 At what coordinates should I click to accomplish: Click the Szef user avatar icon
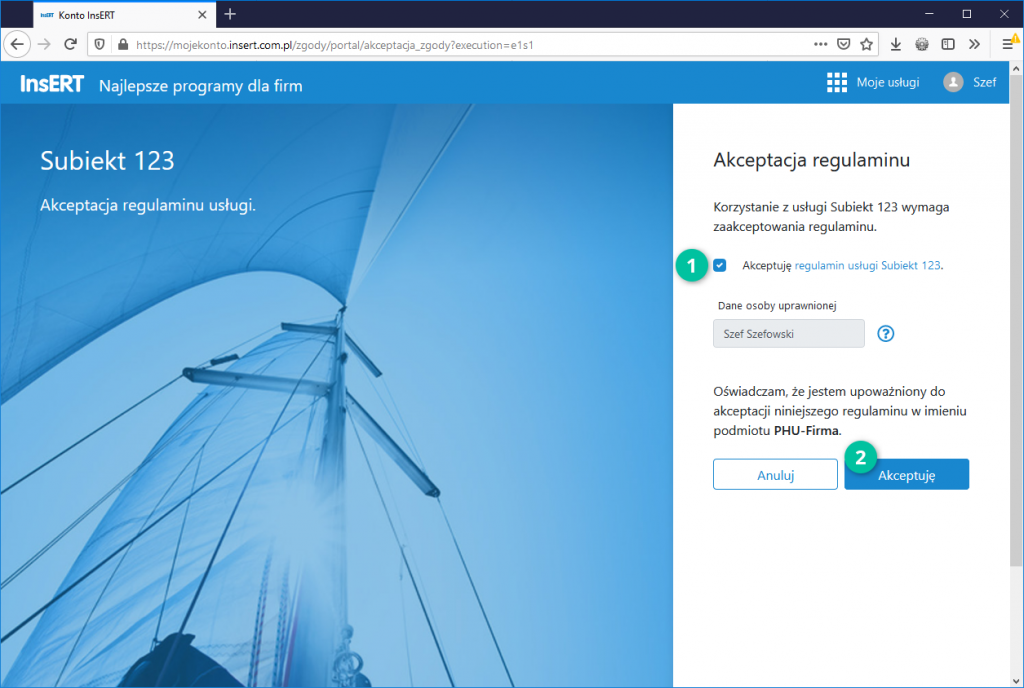click(x=953, y=82)
